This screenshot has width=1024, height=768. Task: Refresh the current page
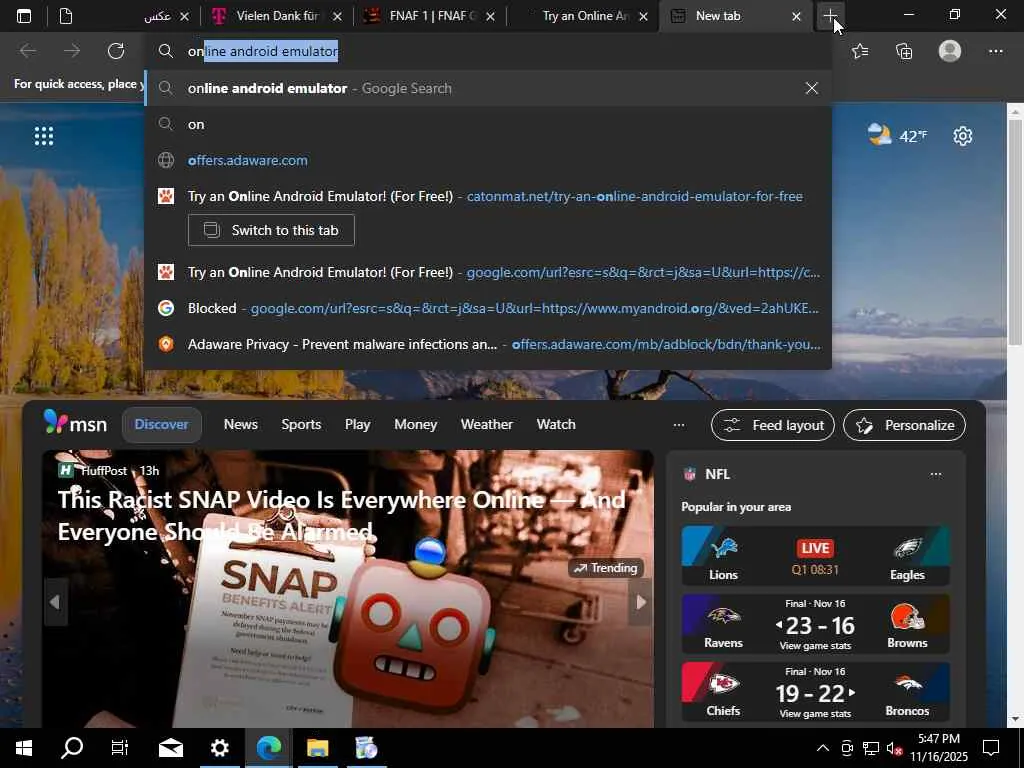point(116,51)
